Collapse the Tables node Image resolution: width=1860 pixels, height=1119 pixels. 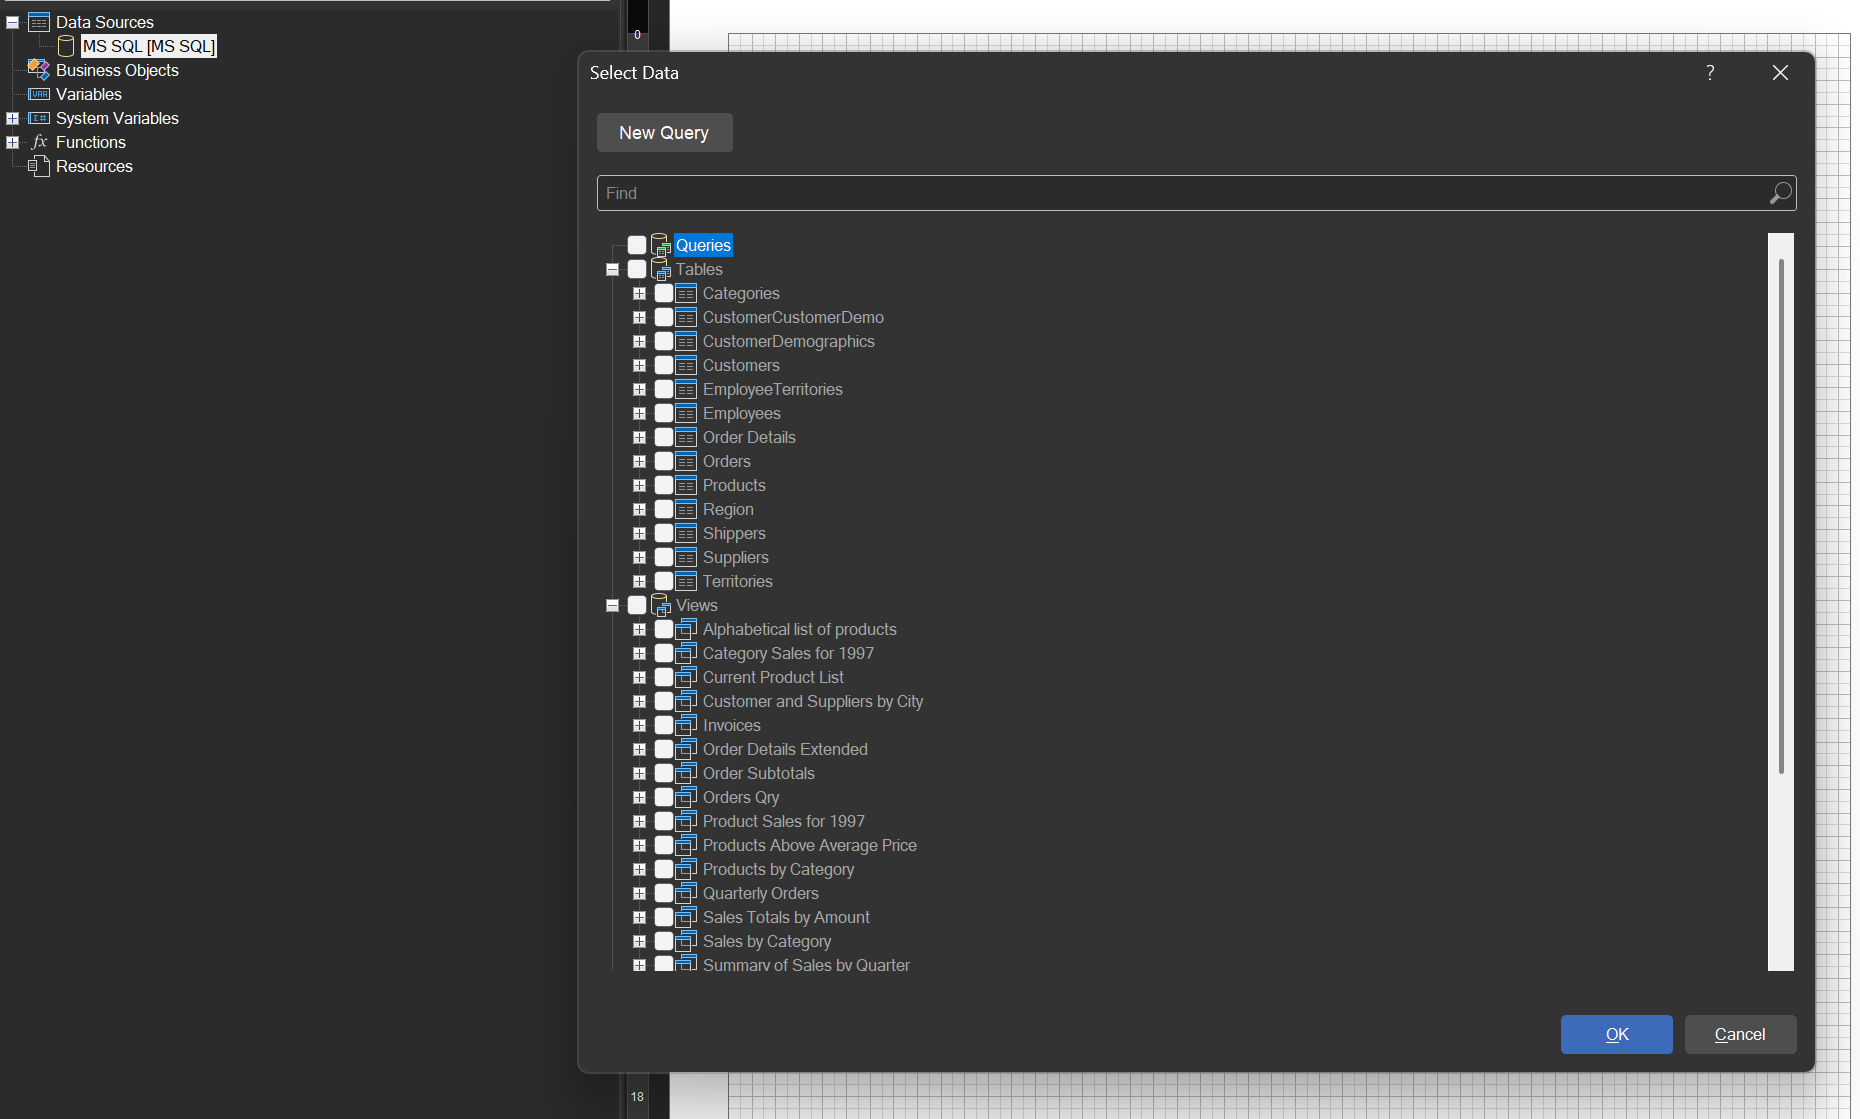click(612, 269)
